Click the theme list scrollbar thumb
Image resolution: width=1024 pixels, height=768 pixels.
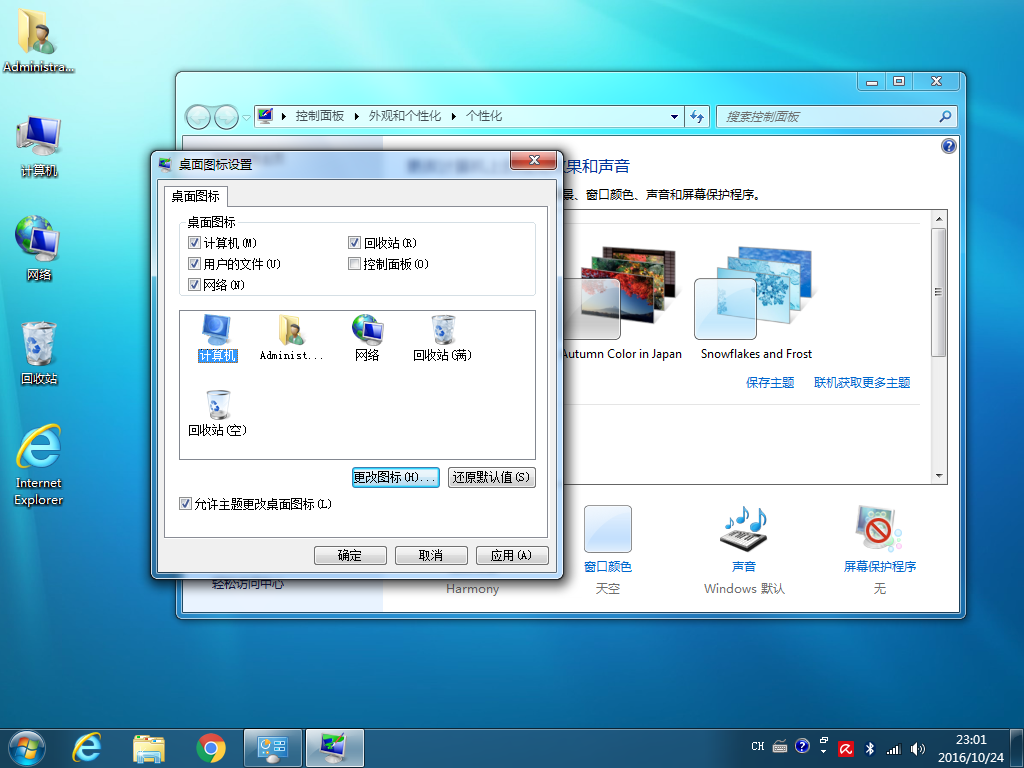point(938,292)
